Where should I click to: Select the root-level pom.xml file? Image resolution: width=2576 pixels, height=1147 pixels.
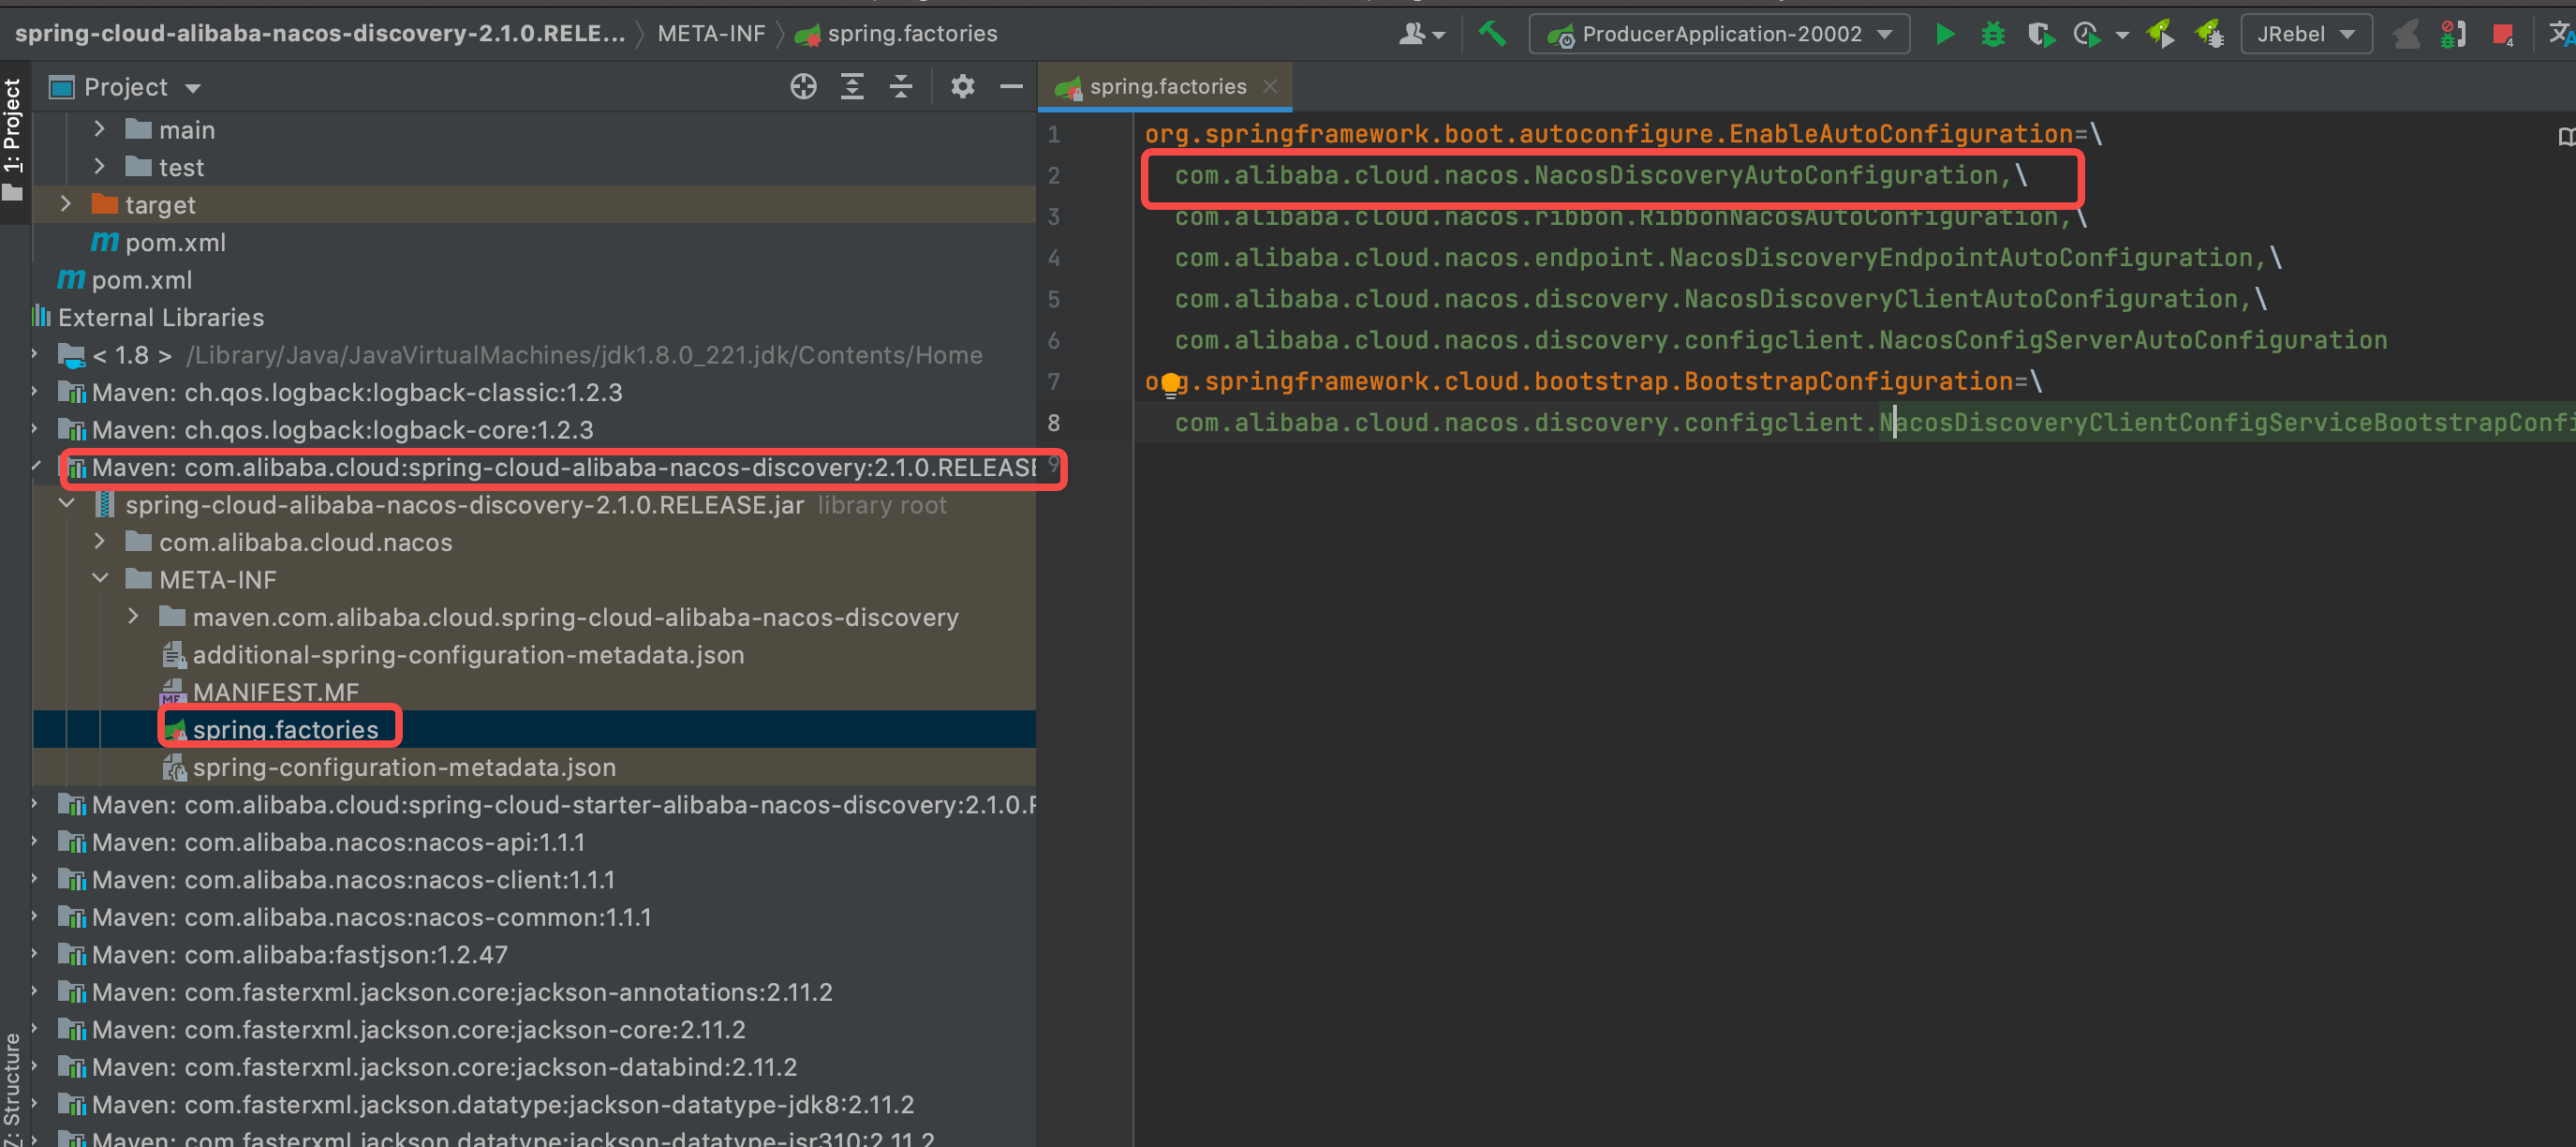coord(125,280)
